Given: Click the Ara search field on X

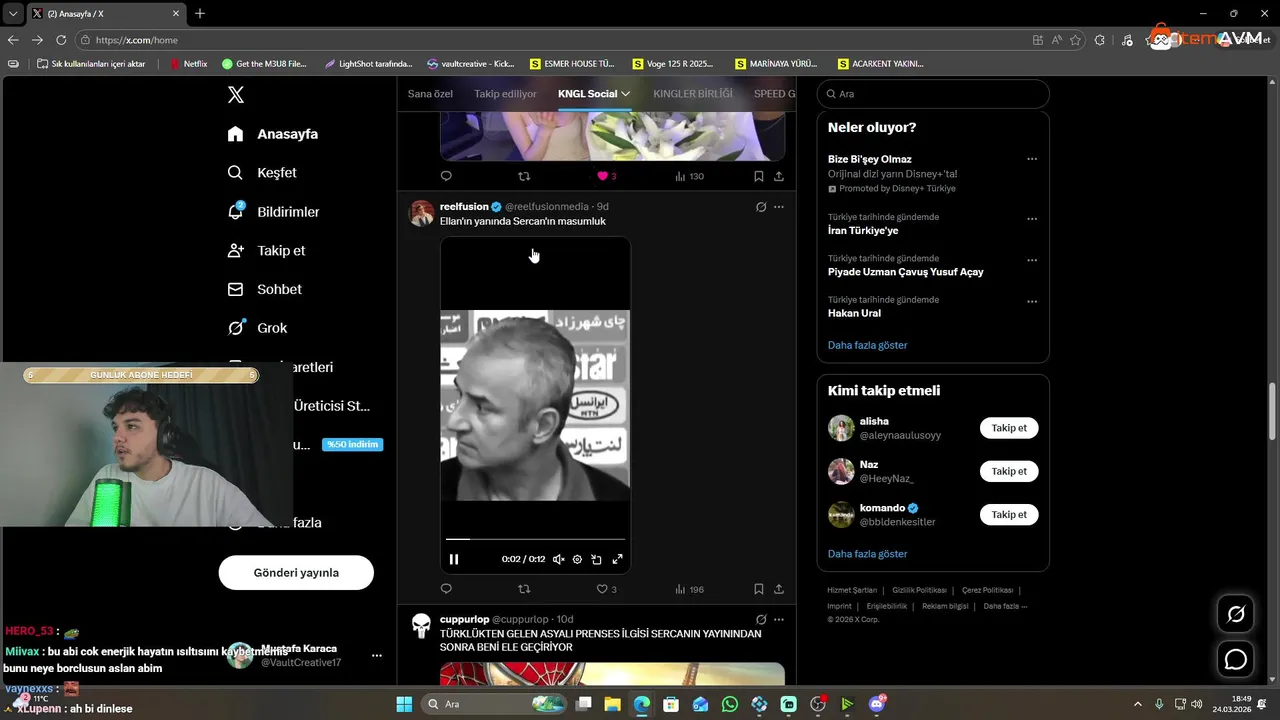Looking at the screenshot, I should [933, 94].
